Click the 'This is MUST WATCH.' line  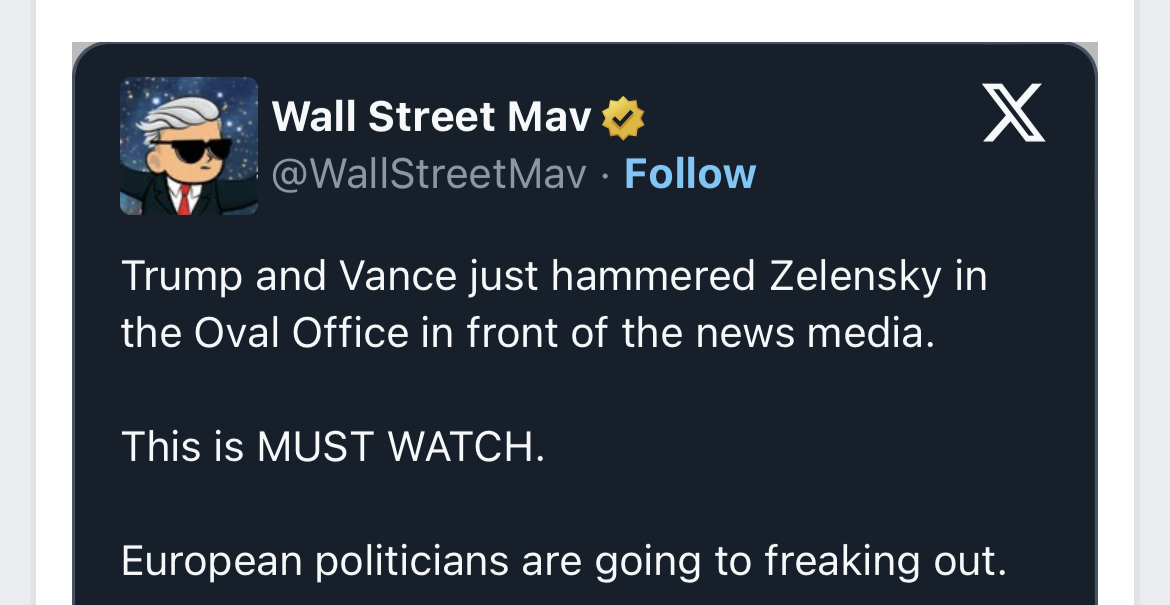point(333,447)
